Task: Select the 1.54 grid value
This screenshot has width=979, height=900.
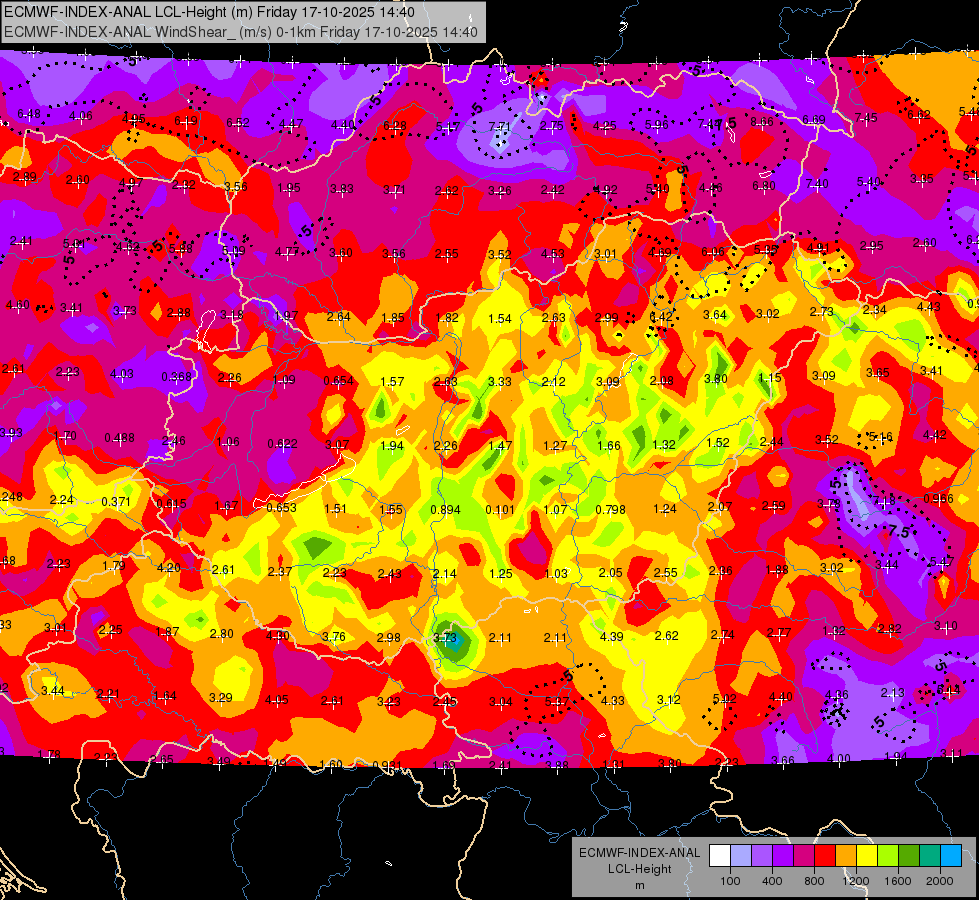Action: (499, 319)
